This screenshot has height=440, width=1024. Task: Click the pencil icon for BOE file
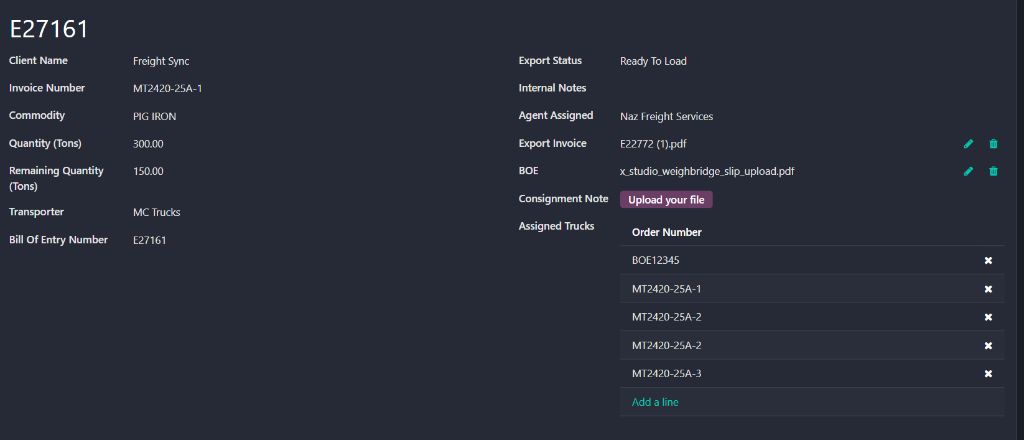pyautogui.click(x=968, y=172)
